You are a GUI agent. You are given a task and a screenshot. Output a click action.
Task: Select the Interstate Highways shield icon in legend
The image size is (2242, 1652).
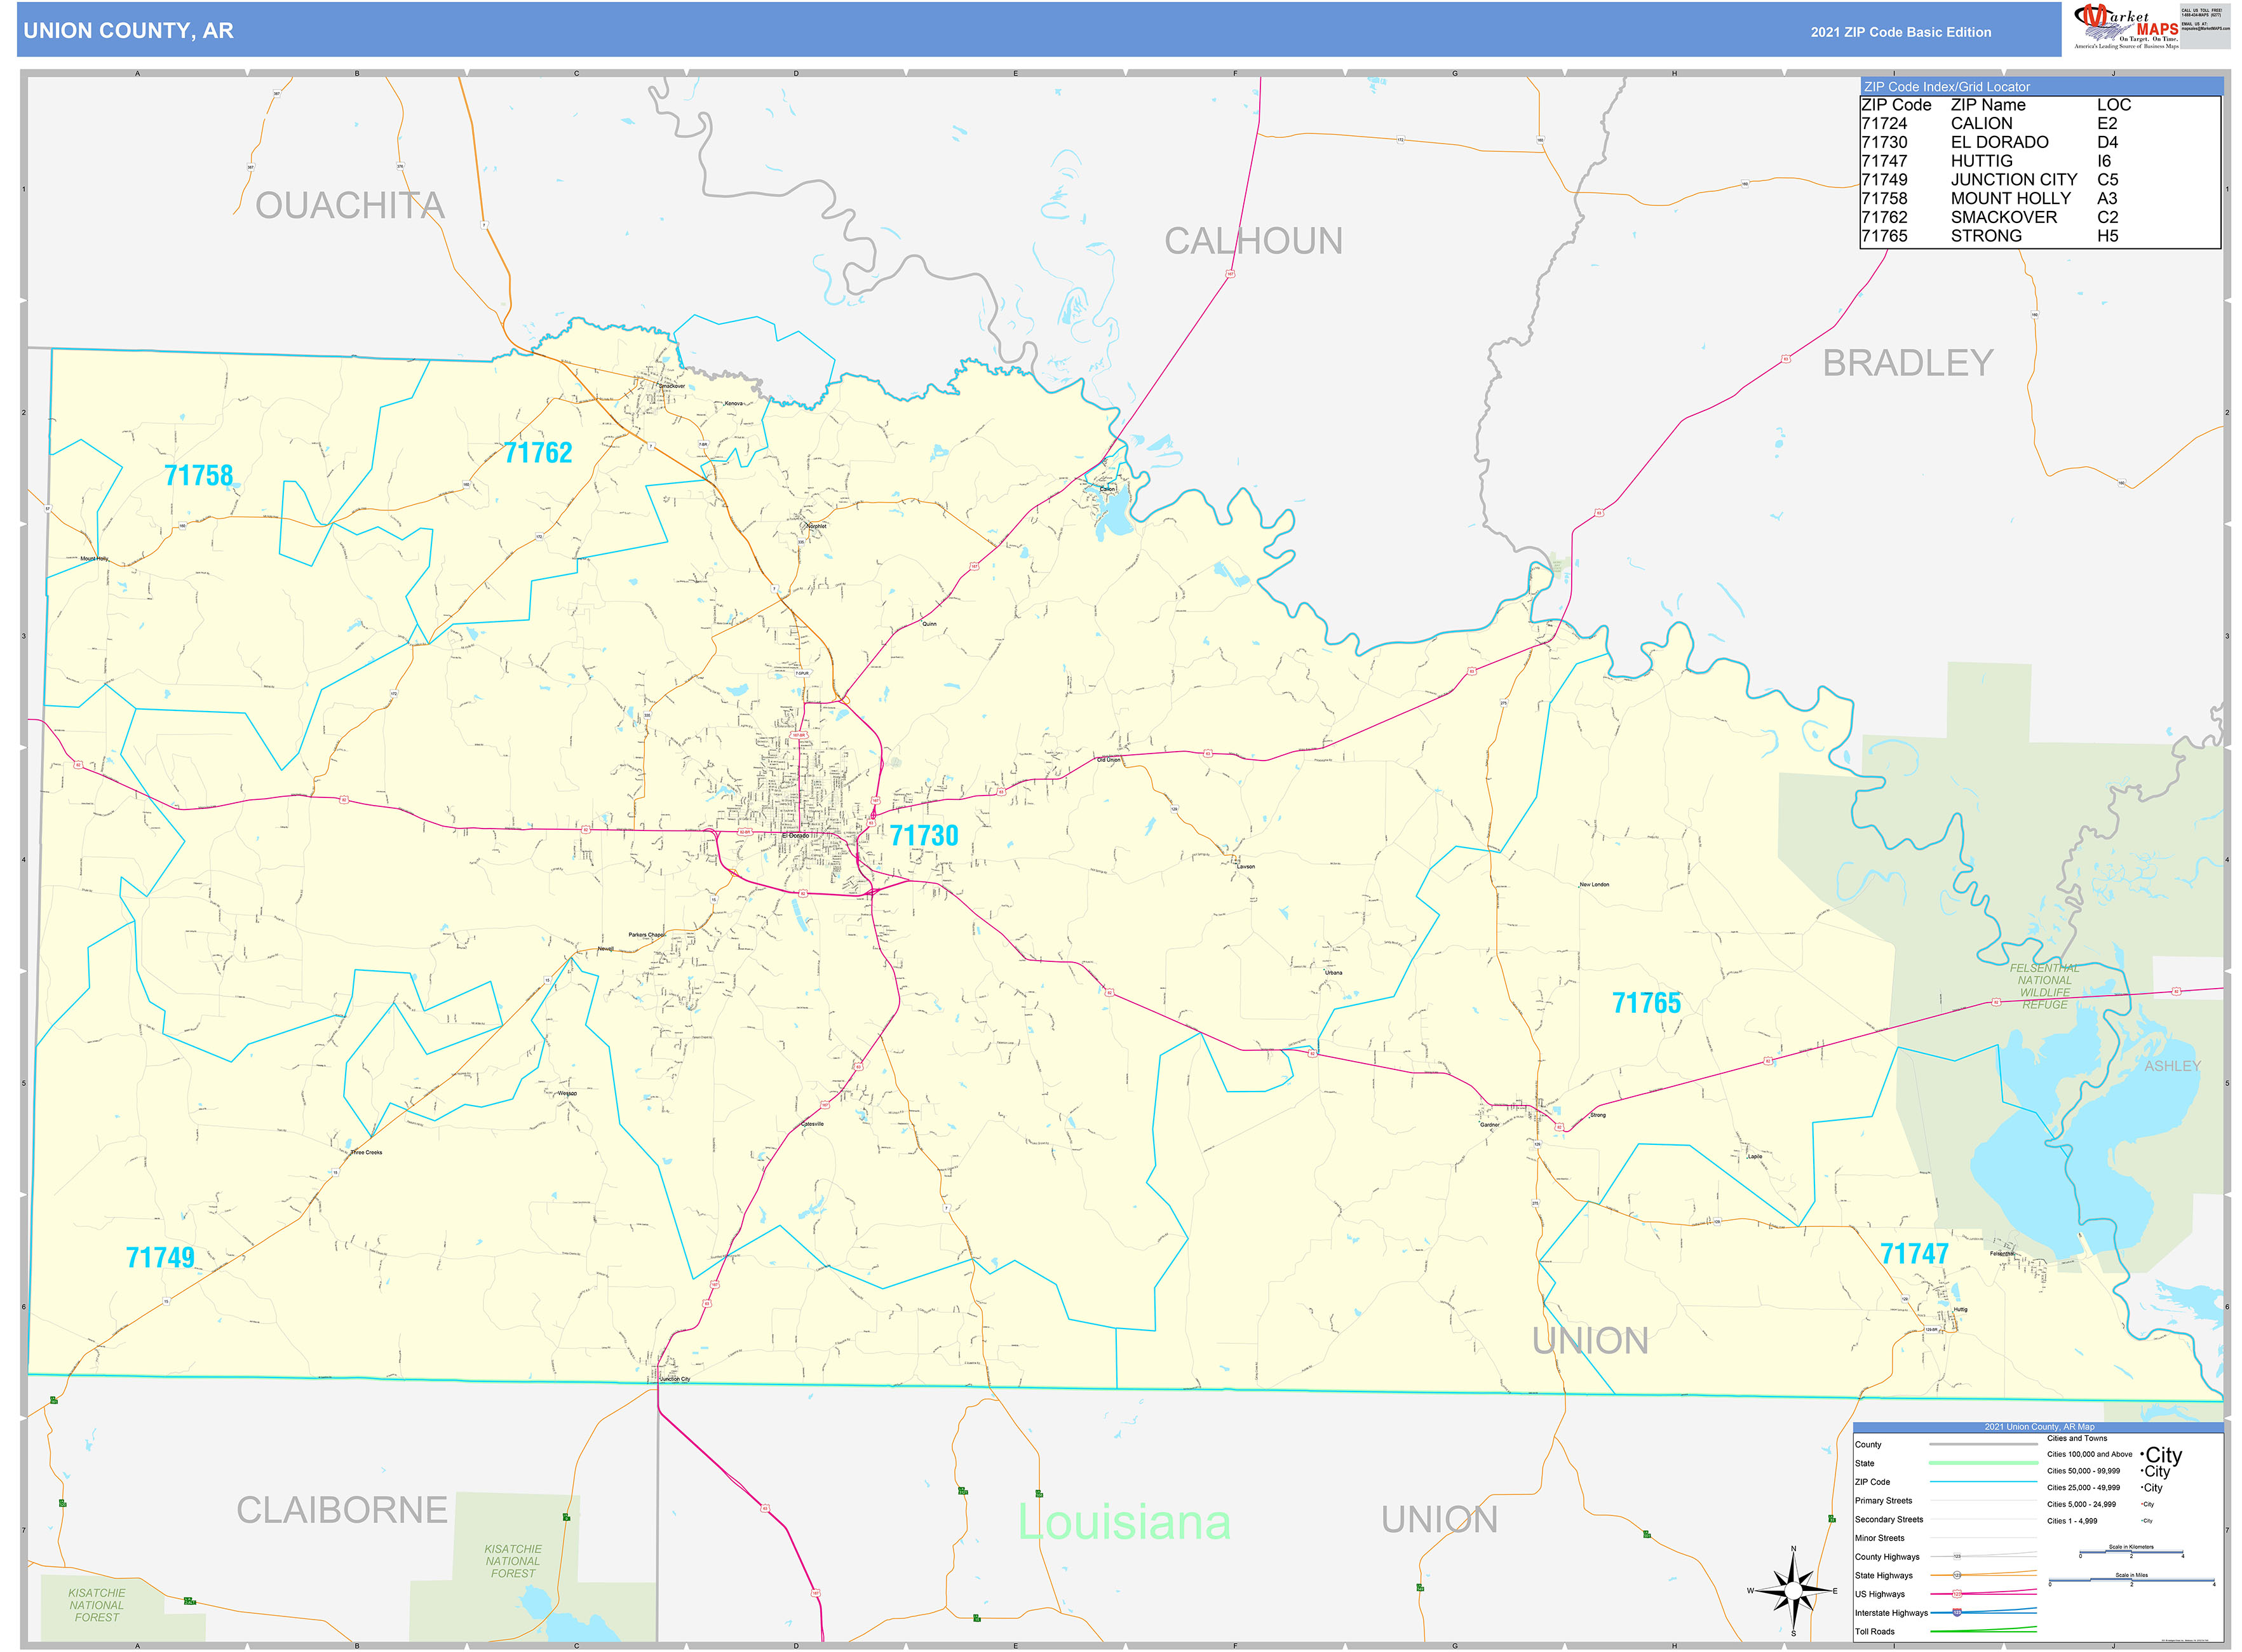coord(1958,1612)
